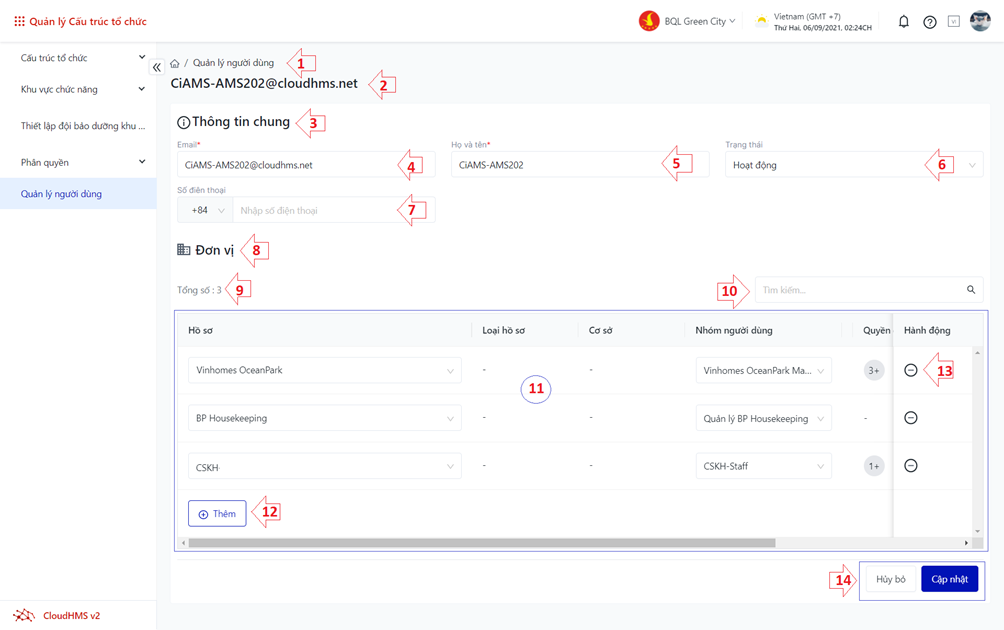Image resolution: width=1004 pixels, height=630 pixels.
Task: Open the +84 country code dropdown
Action: pos(206,211)
